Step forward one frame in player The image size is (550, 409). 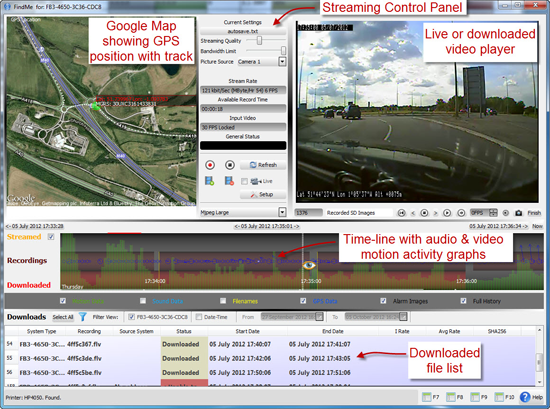435,213
